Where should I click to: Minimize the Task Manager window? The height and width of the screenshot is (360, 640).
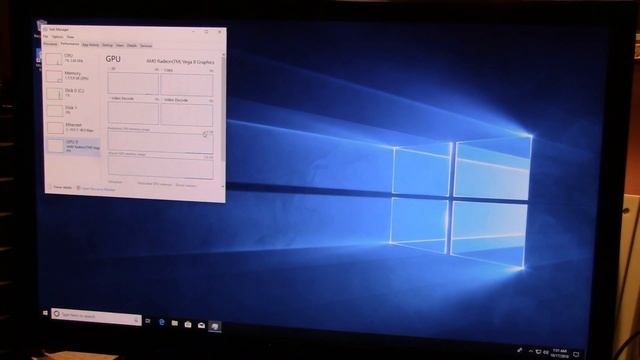[x=193, y=31]
